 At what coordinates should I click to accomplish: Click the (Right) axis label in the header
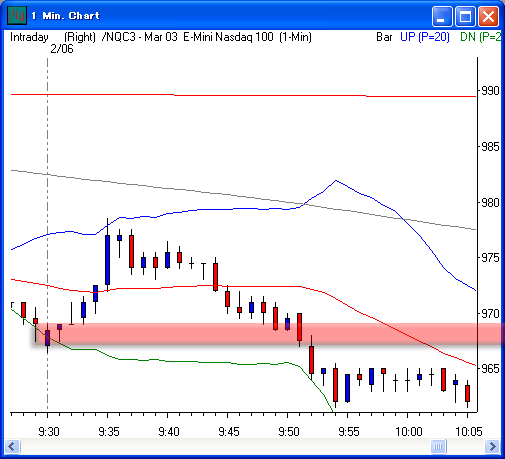click(x=80, y=37)
